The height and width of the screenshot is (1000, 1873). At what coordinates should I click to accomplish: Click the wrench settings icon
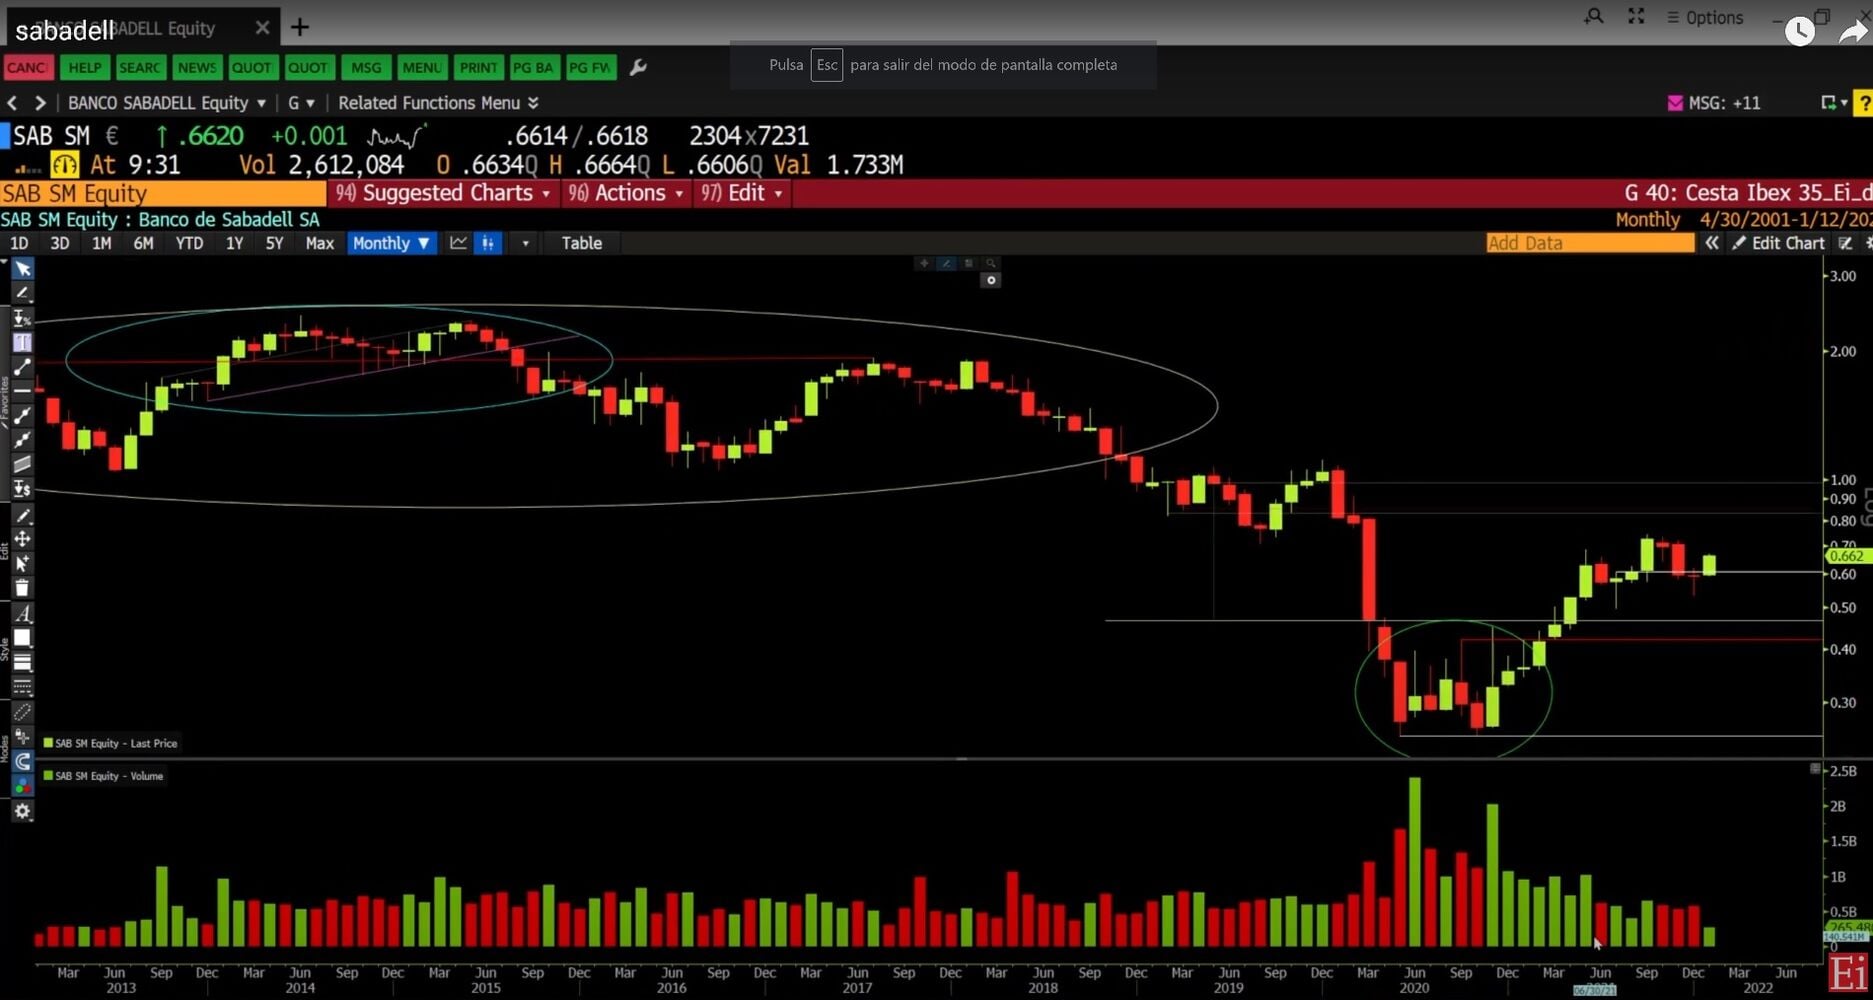(638, 67)
